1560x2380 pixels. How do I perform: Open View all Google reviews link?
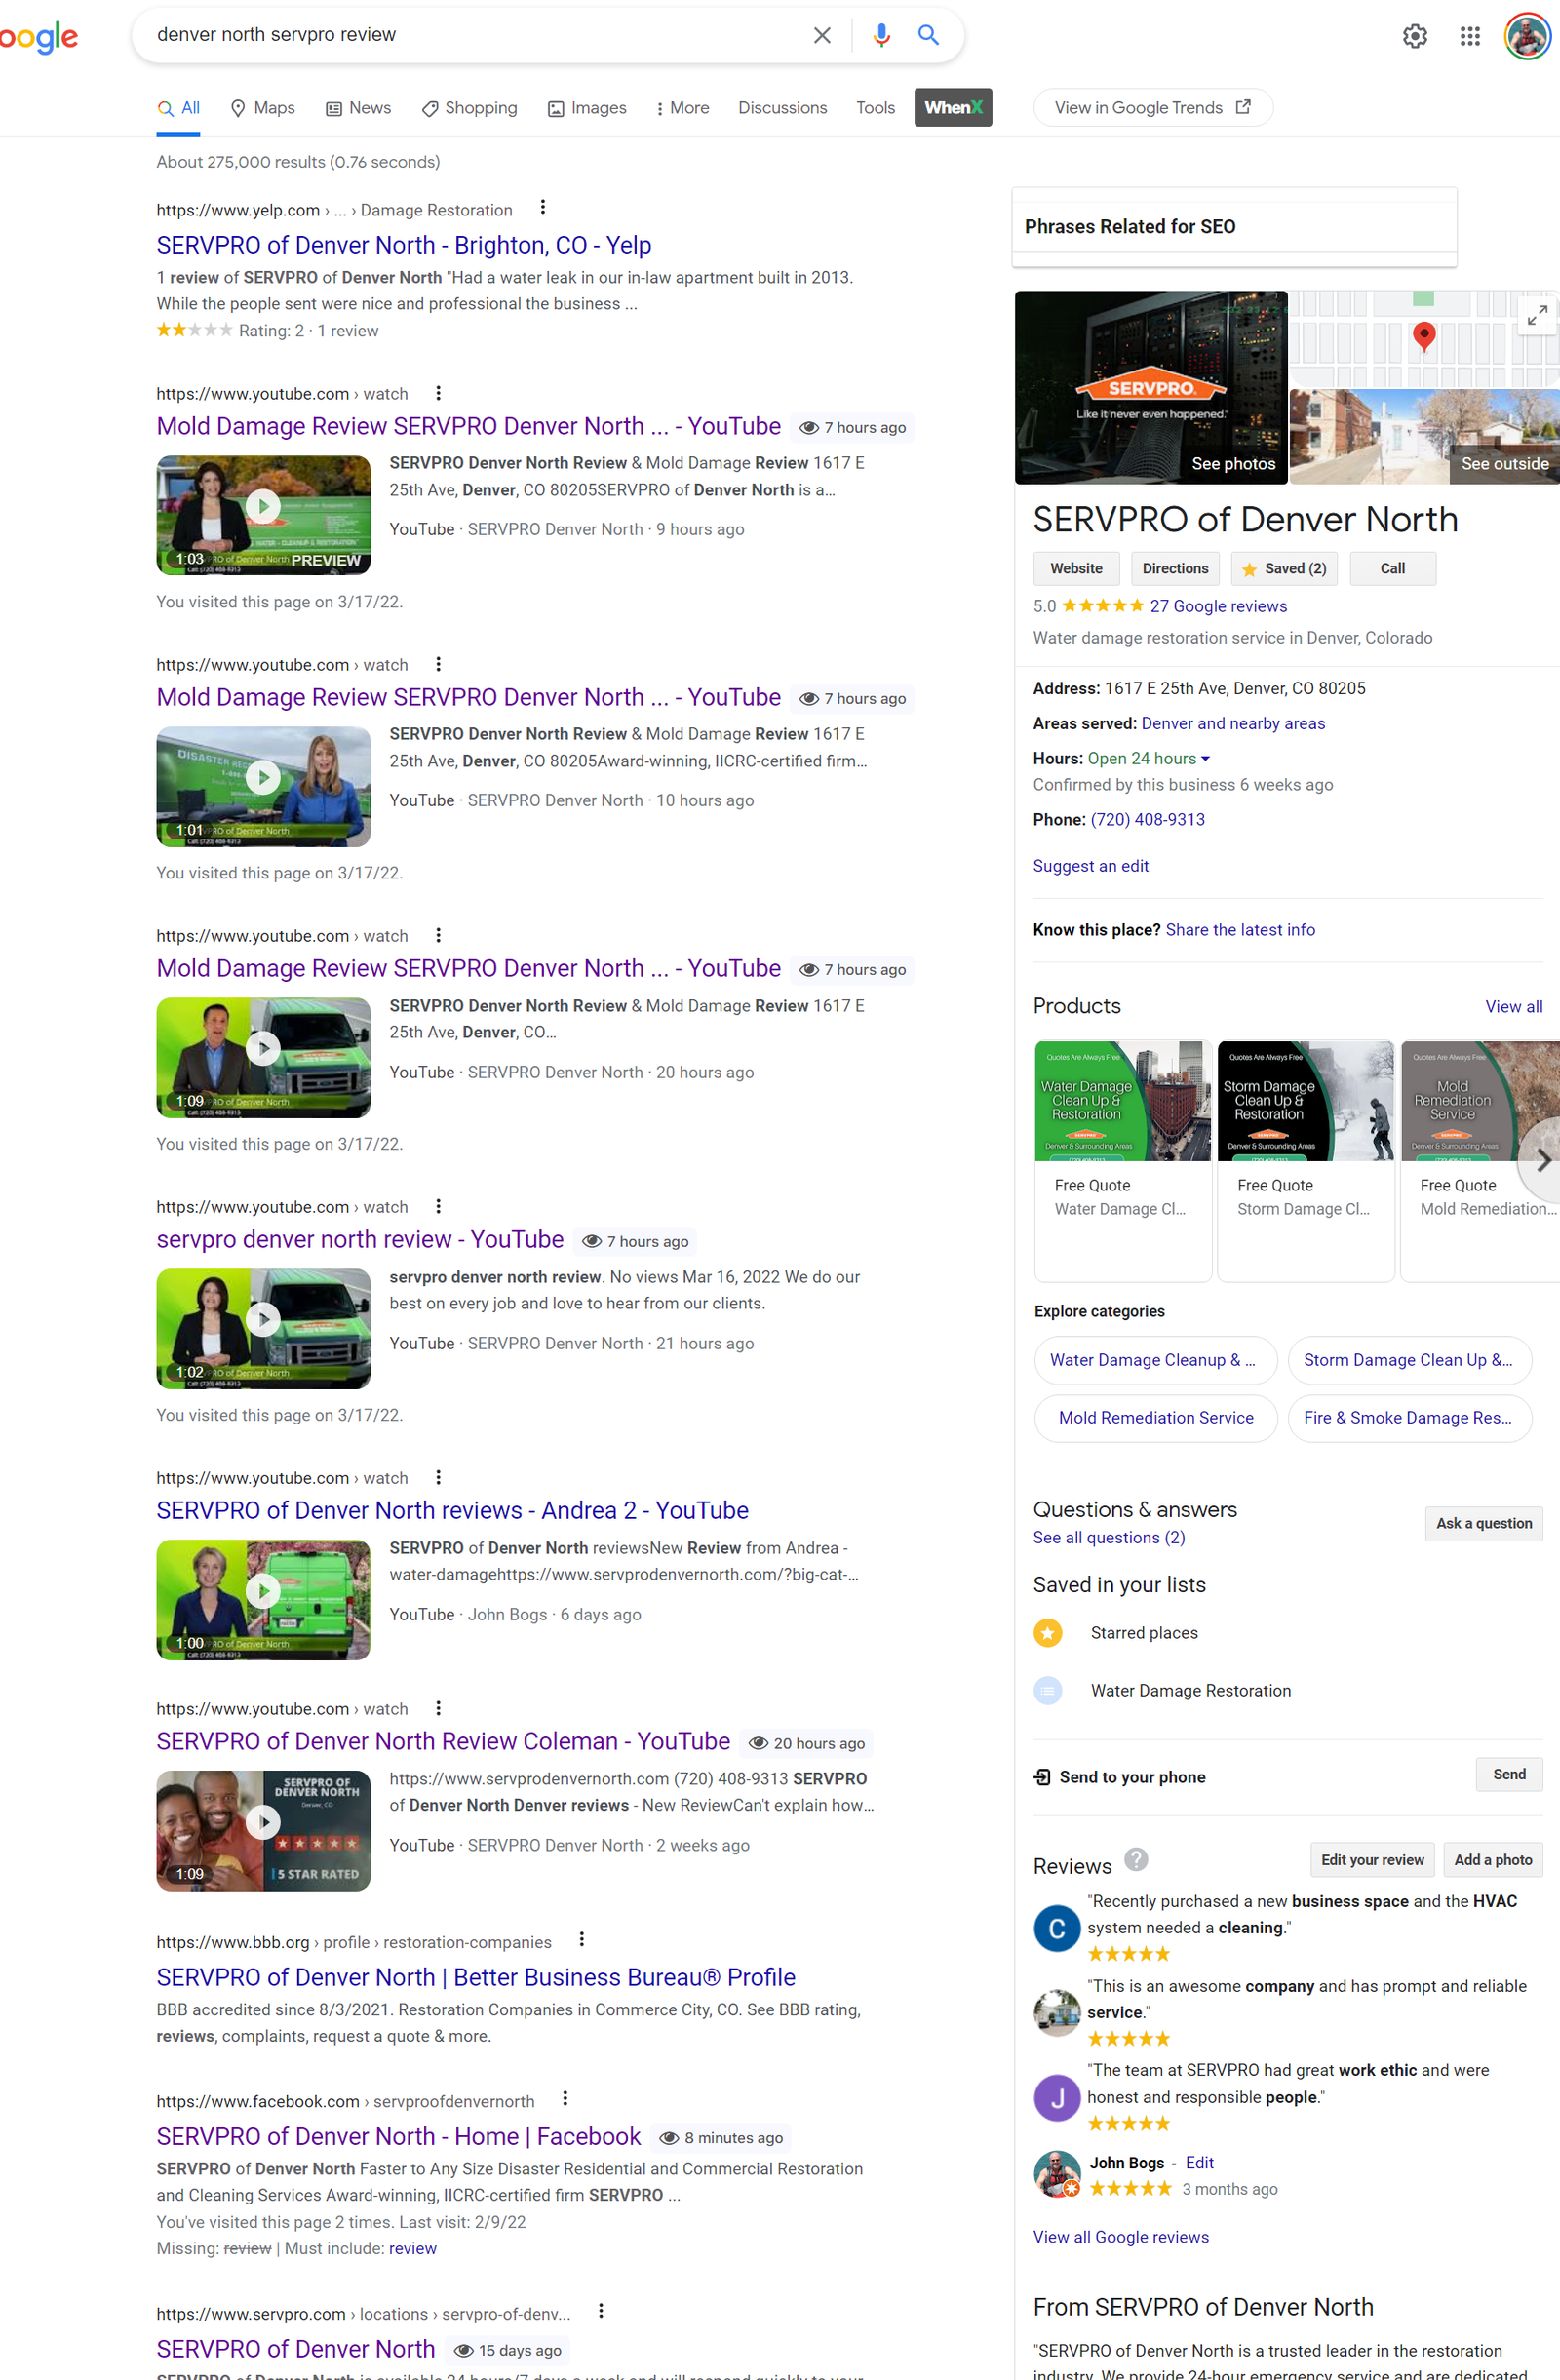pyautogui.click(x=1120, y=2237)
